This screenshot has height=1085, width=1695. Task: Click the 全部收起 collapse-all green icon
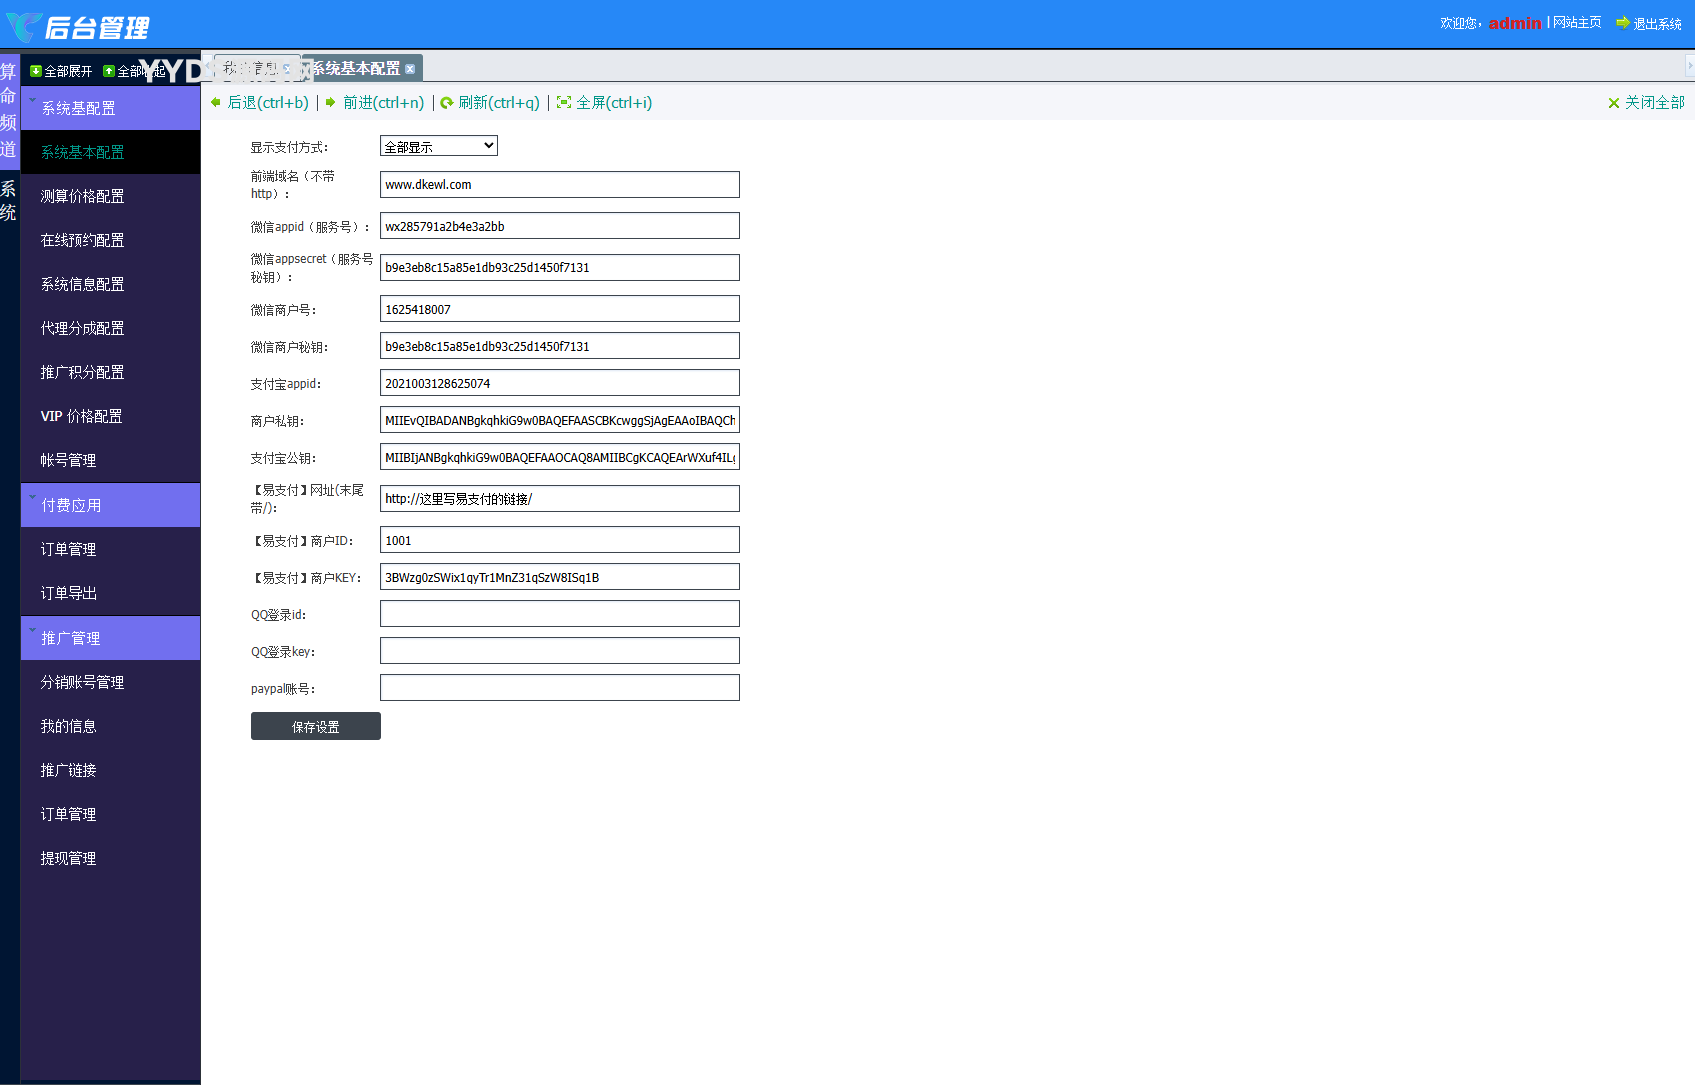click(x=109, y=71)
